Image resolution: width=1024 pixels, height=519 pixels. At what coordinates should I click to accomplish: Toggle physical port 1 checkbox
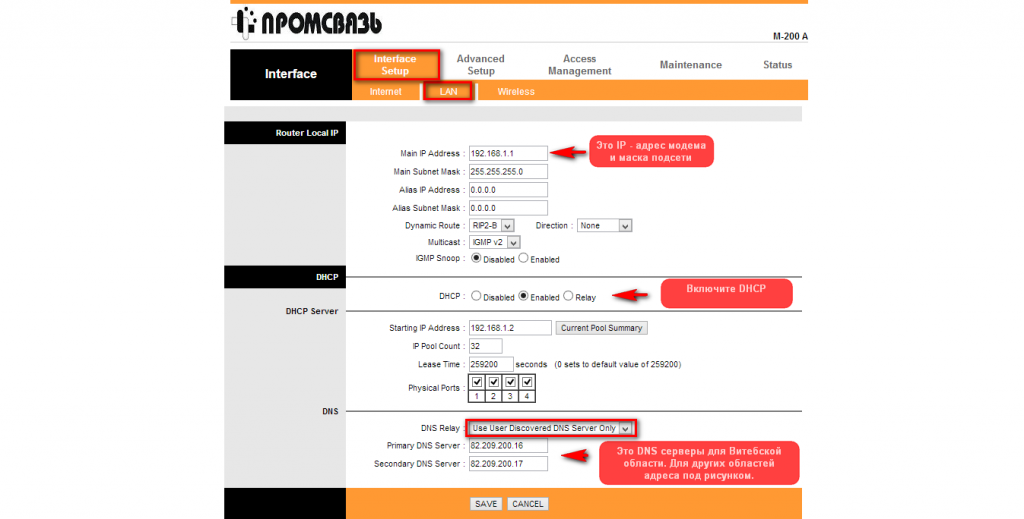click(x=477, y=382)
